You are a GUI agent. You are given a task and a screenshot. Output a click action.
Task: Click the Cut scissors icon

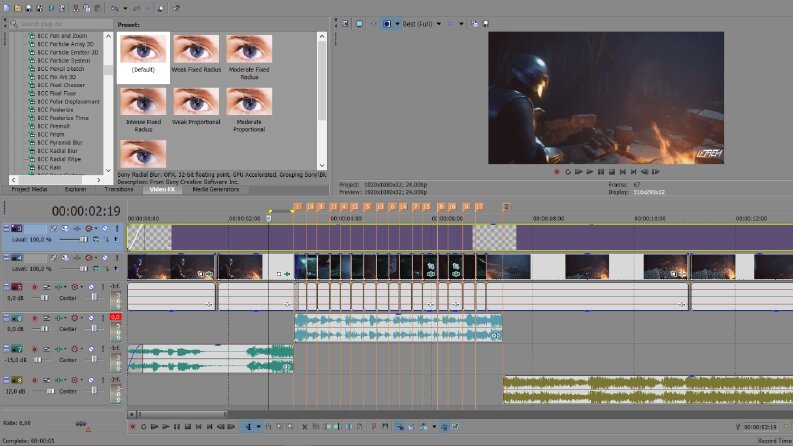(75, 8)
